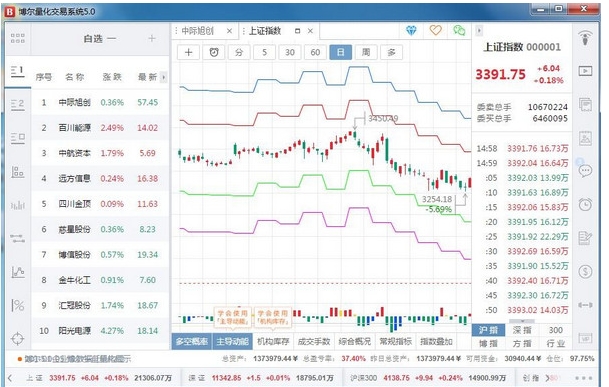
Task: Open the grid menu icon above watchlist
Action: pyautogui.click(x=17, y=38)
